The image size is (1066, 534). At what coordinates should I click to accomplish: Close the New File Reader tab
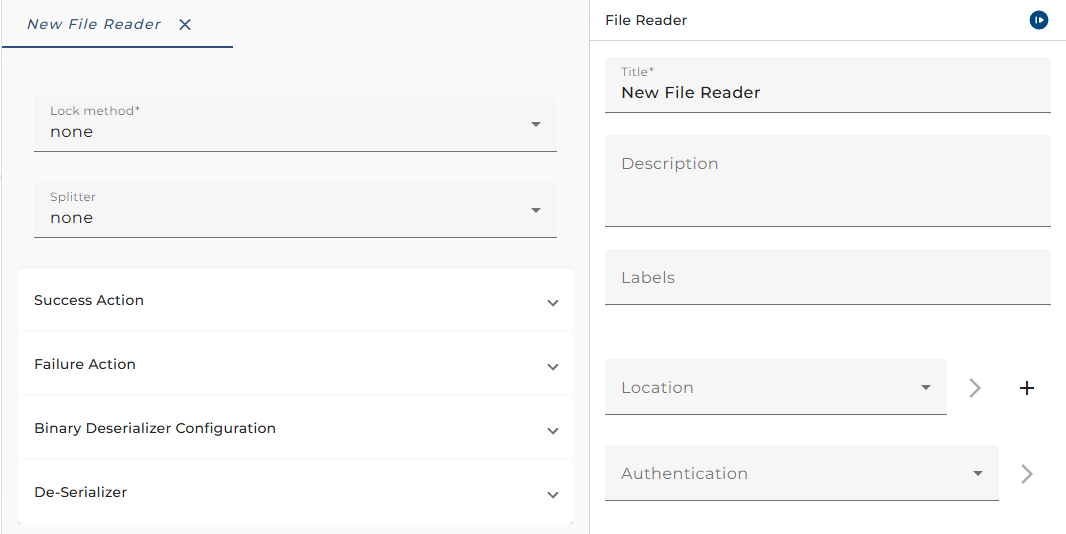point(185,25)
